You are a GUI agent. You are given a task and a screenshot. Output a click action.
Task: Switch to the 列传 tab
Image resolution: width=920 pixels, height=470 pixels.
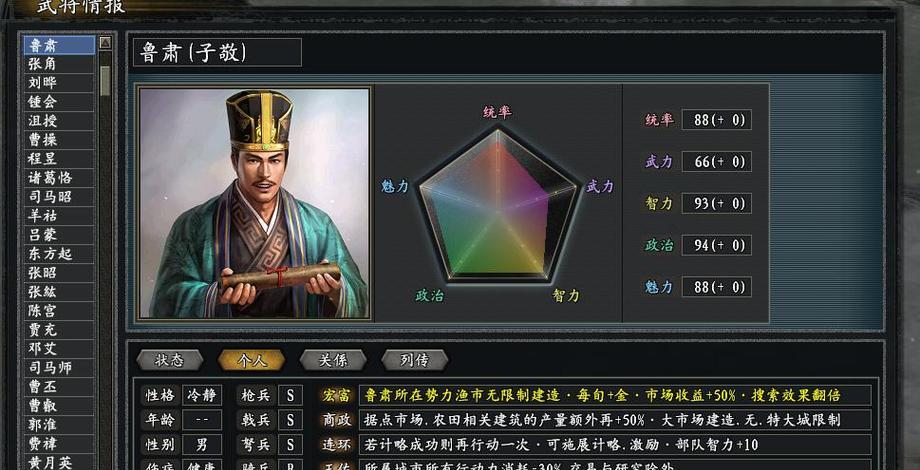tap(415, 360)
